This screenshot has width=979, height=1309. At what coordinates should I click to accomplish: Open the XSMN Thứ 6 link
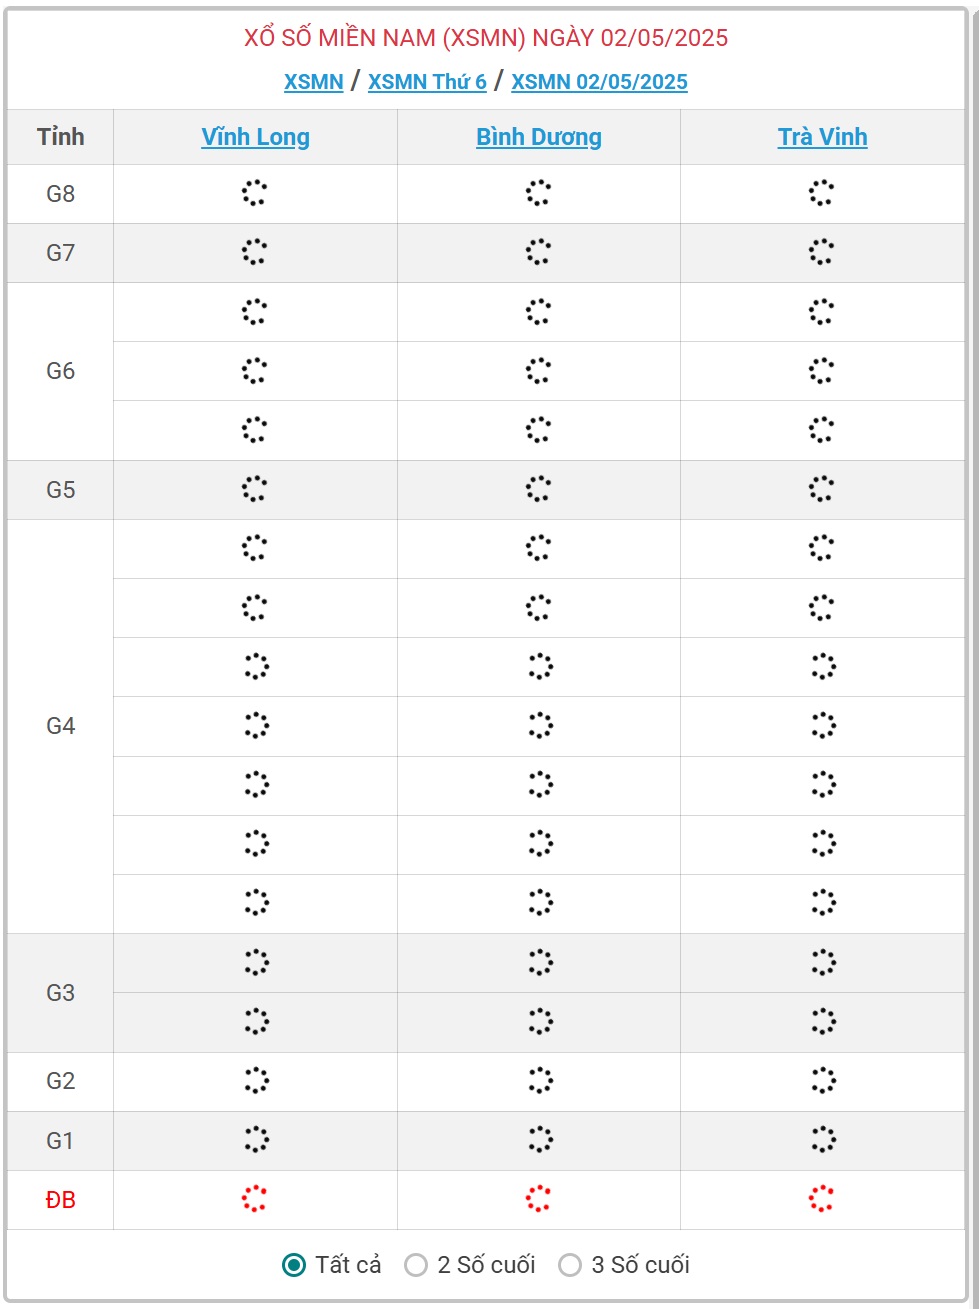(x=427, y=82)
